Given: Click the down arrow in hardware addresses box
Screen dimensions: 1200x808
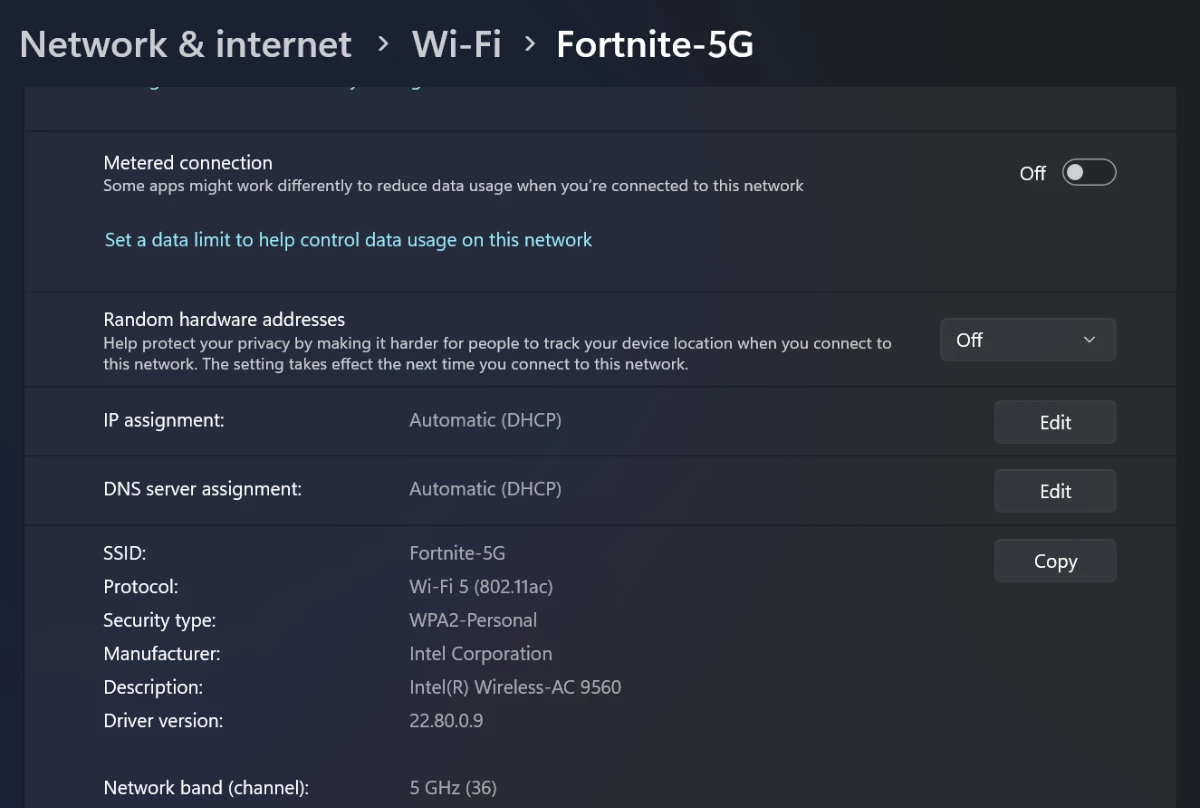Looking at the screenshot, I should (x=1089, y=340).
